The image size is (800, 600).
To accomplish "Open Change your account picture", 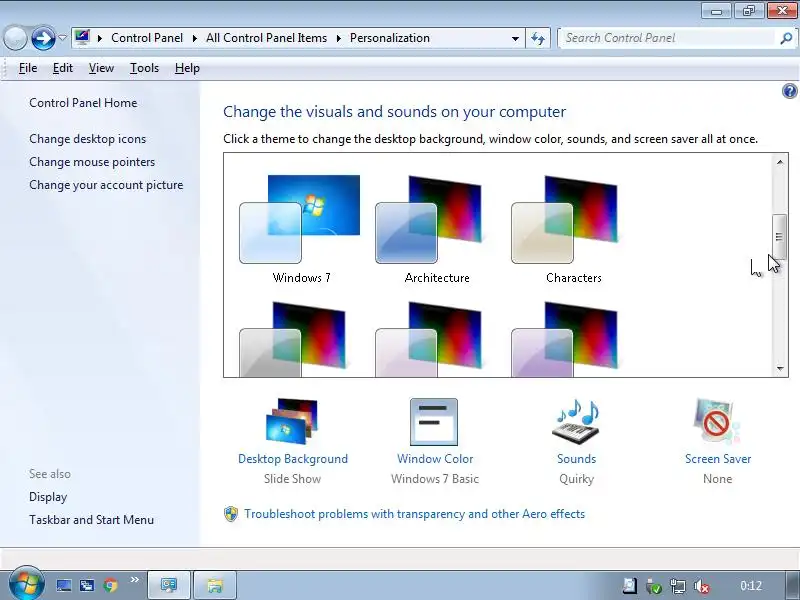I will (x=106, y=185).
